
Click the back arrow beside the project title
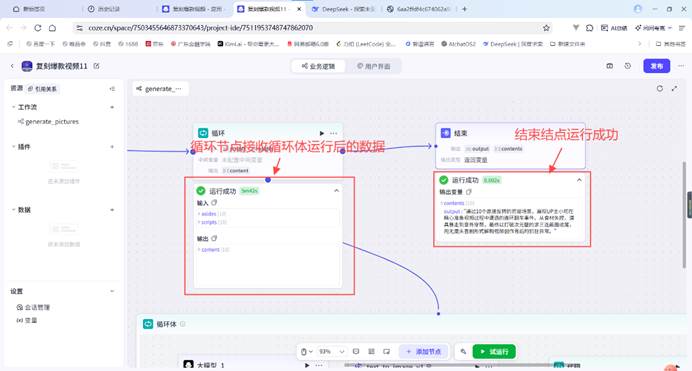pyautogui.click(x=12, y=66)
